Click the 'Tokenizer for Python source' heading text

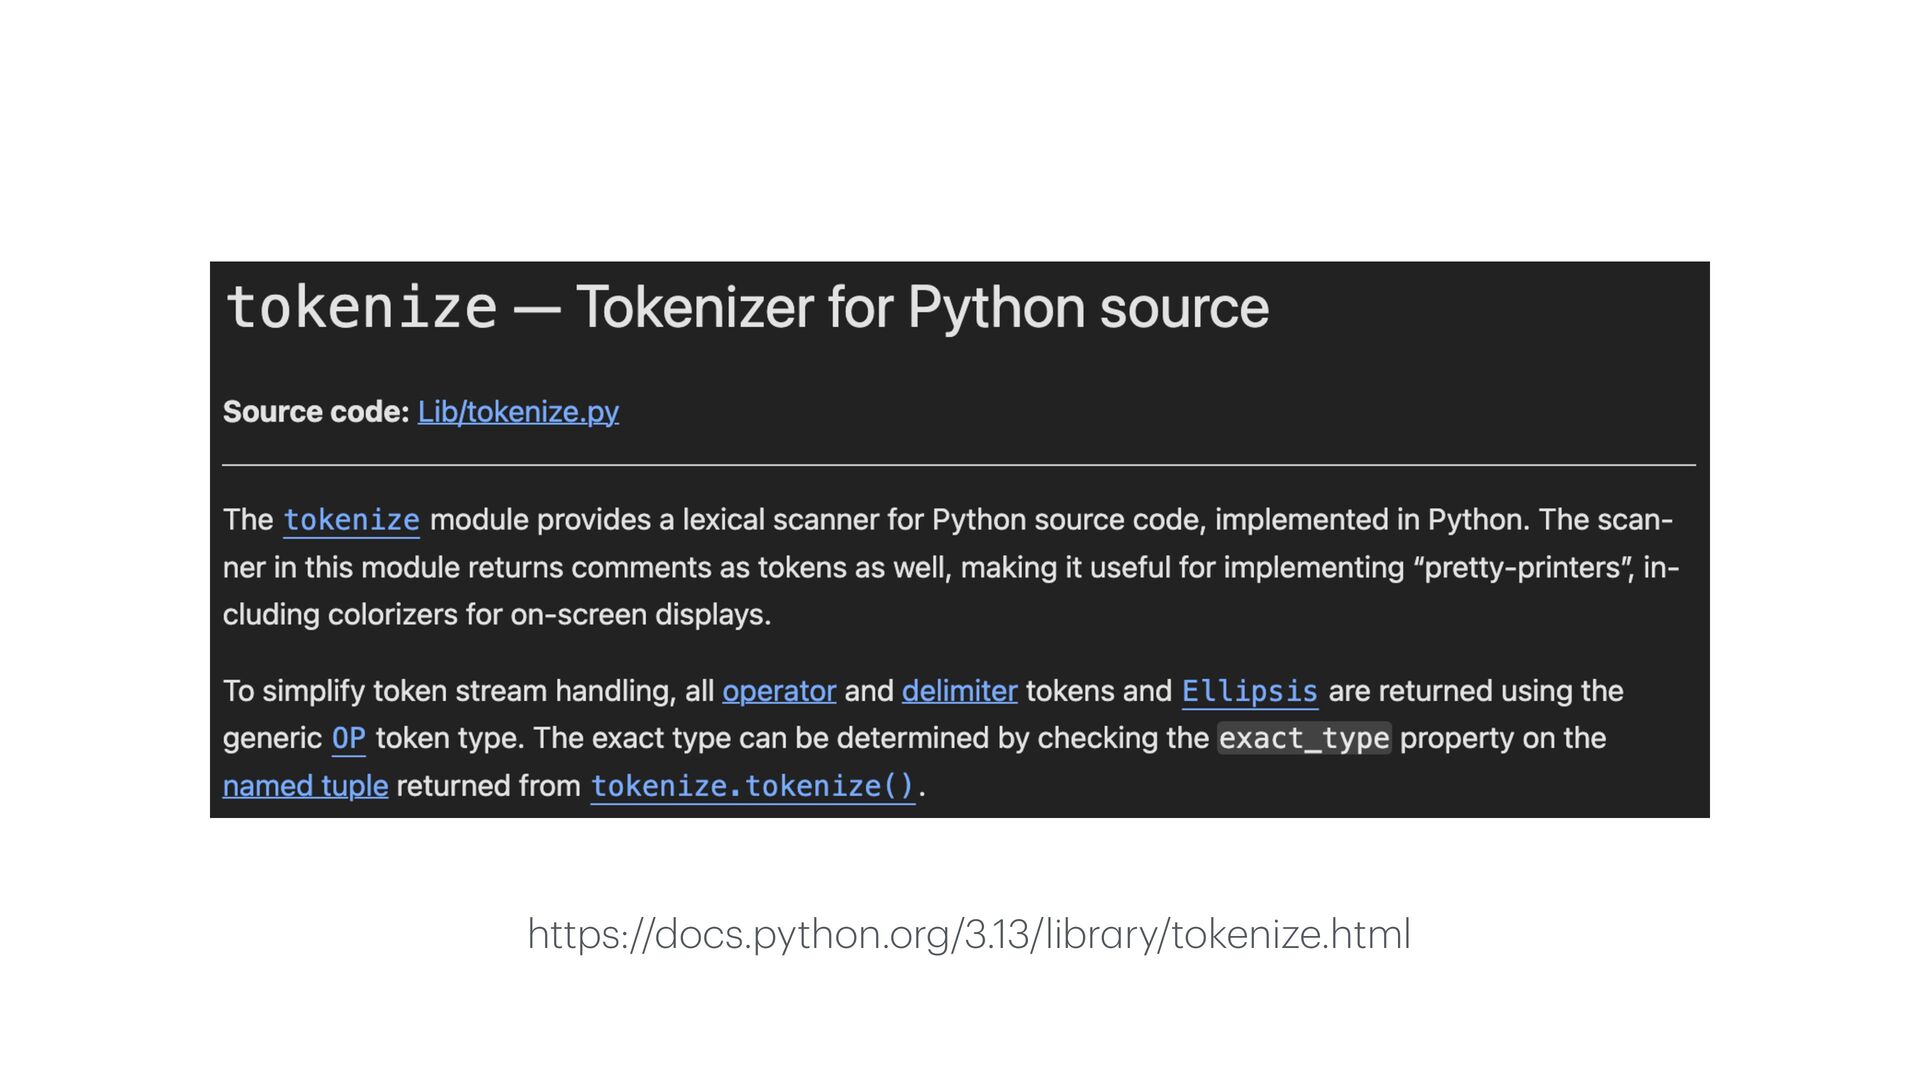point(922,307)
